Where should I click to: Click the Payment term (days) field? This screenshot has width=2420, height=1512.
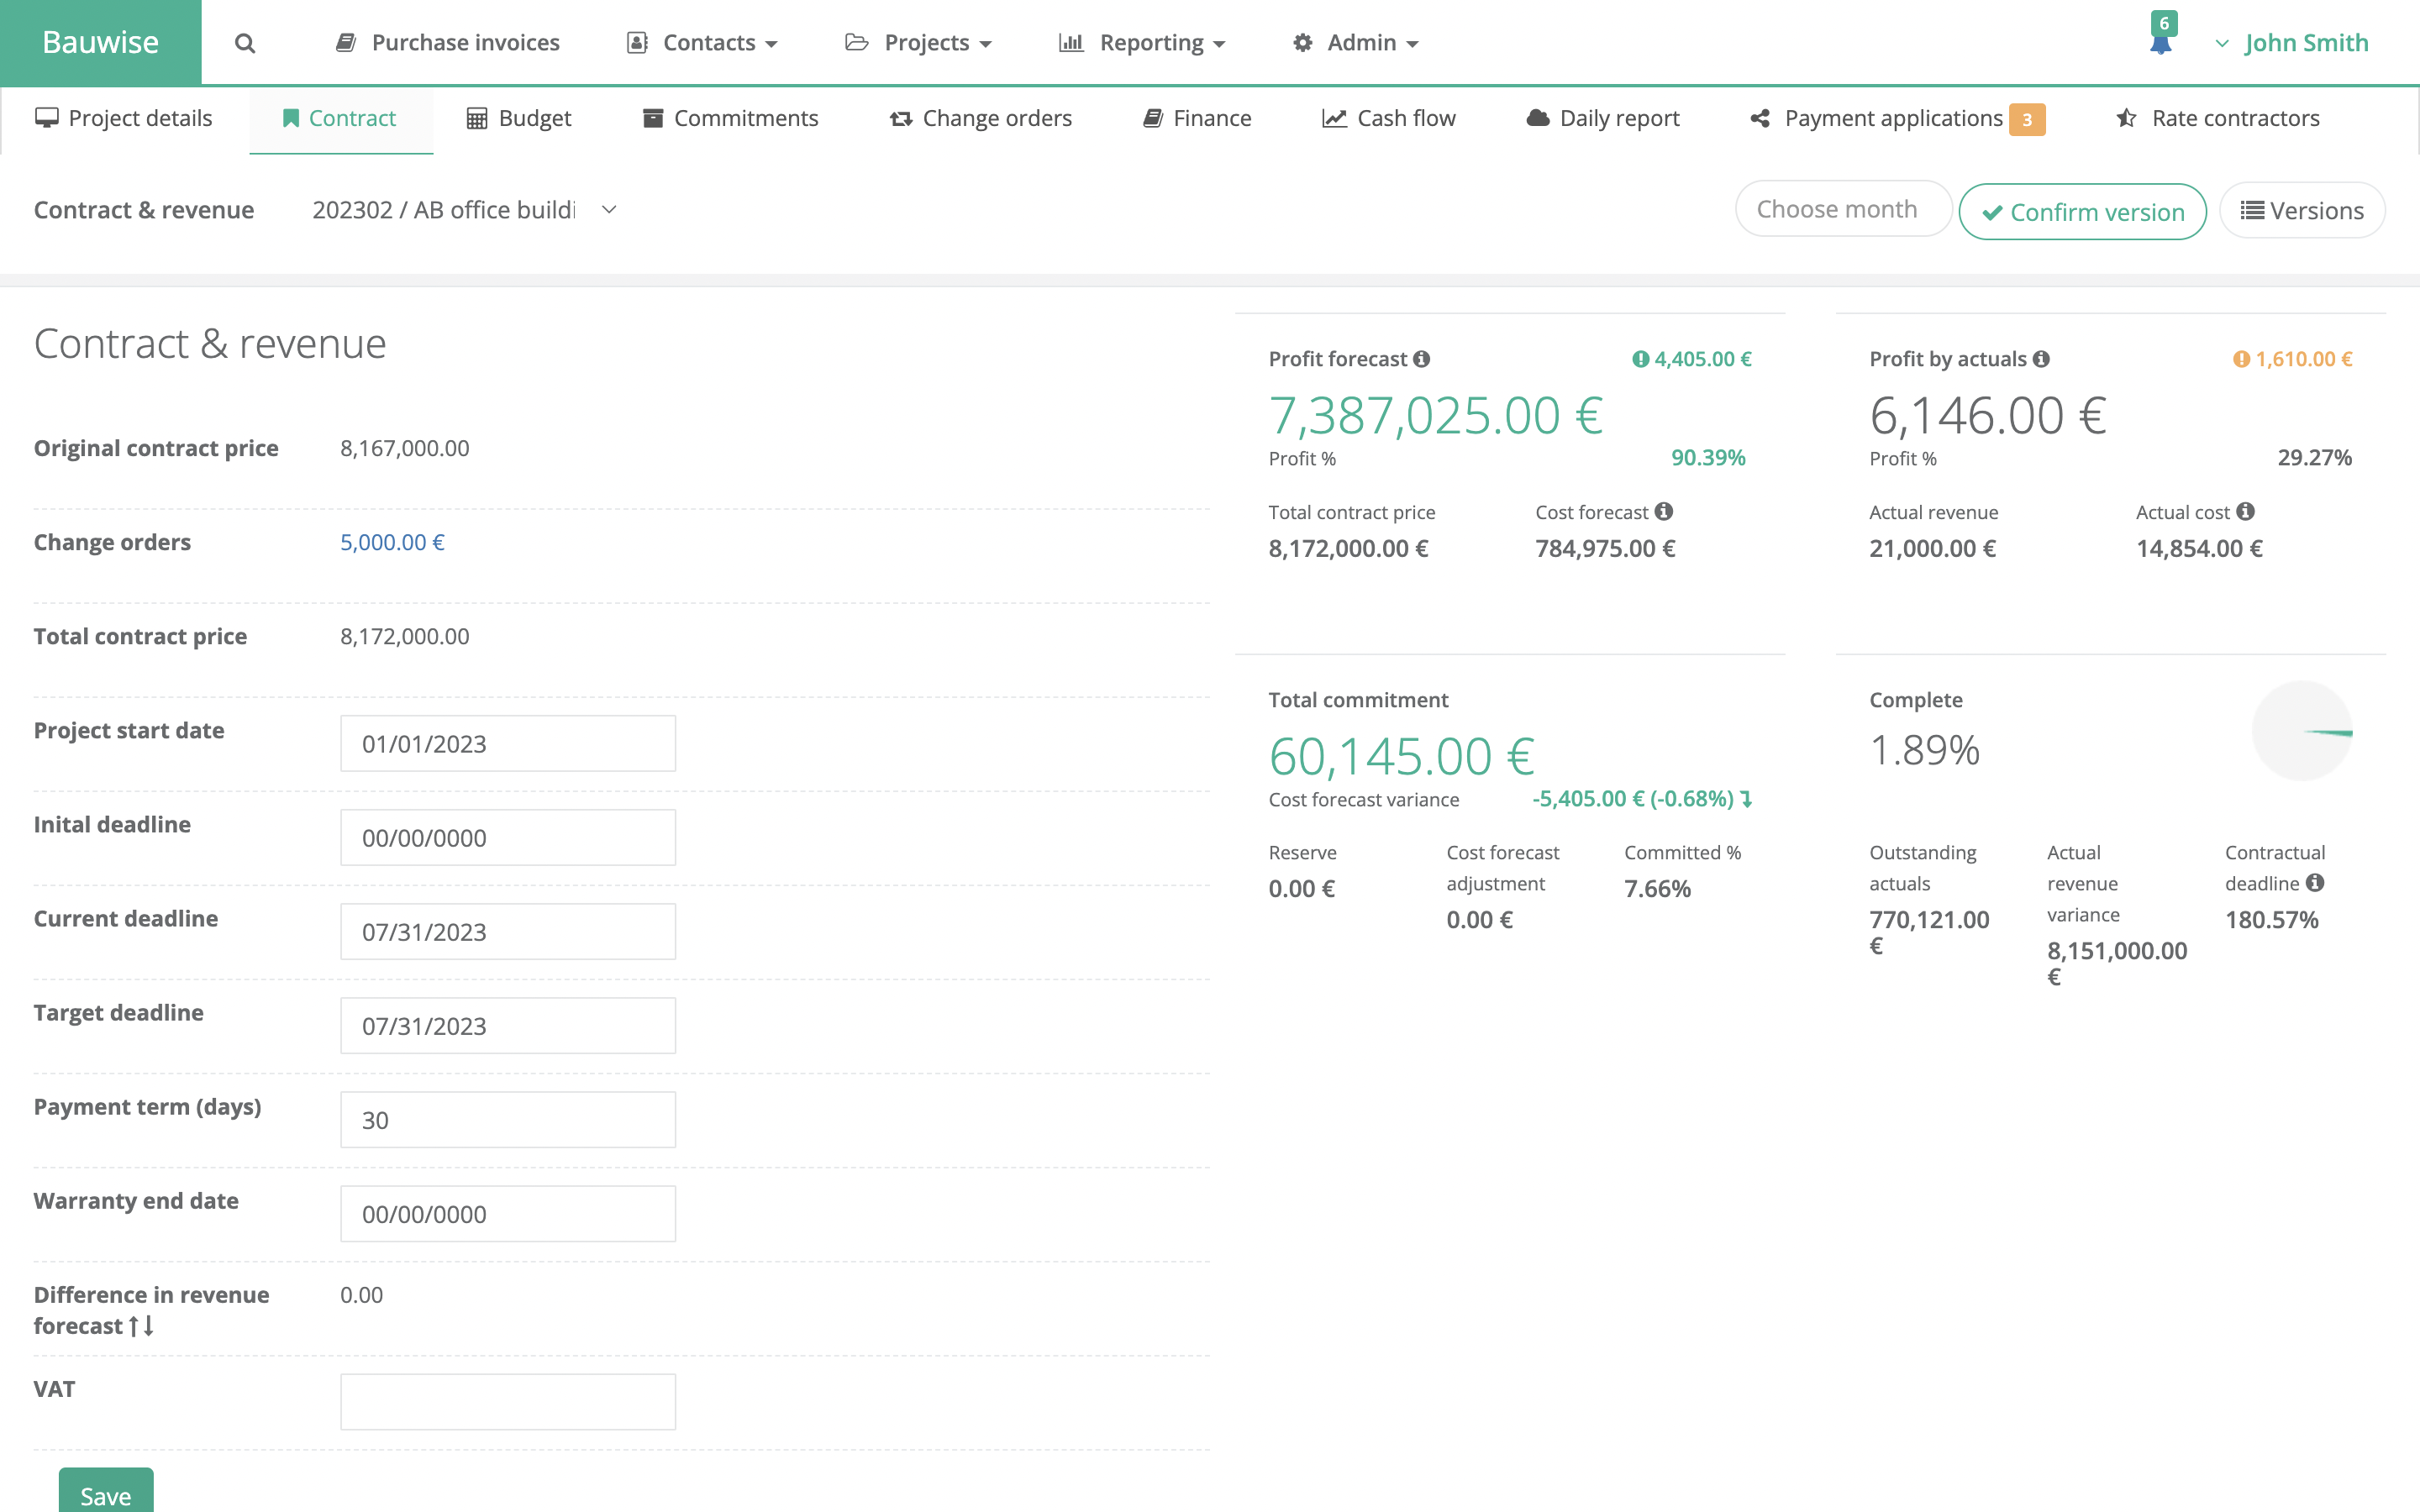pyautogui.click(x=508, y=1119)
